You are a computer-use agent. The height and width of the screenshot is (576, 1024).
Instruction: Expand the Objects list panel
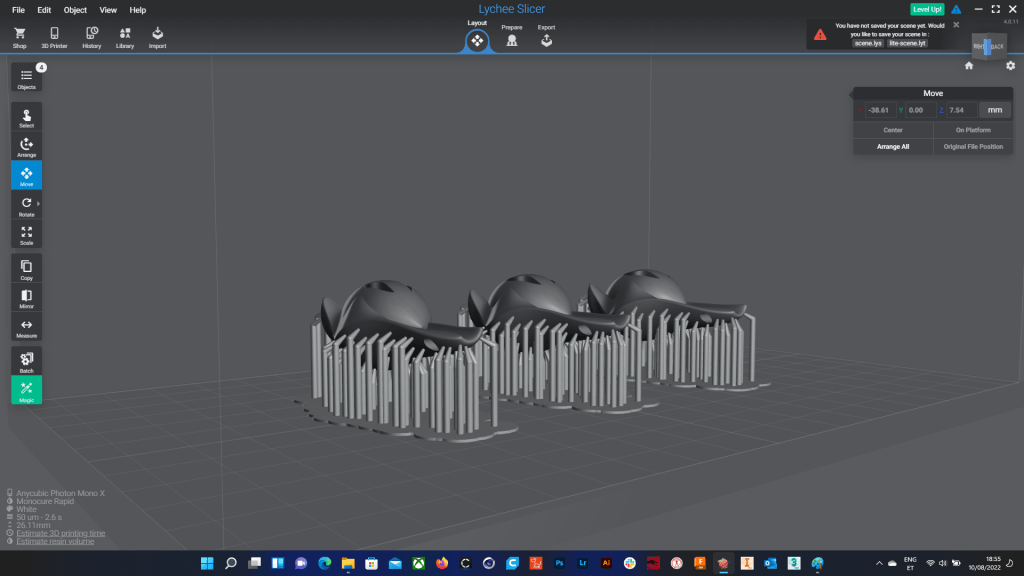26,78
